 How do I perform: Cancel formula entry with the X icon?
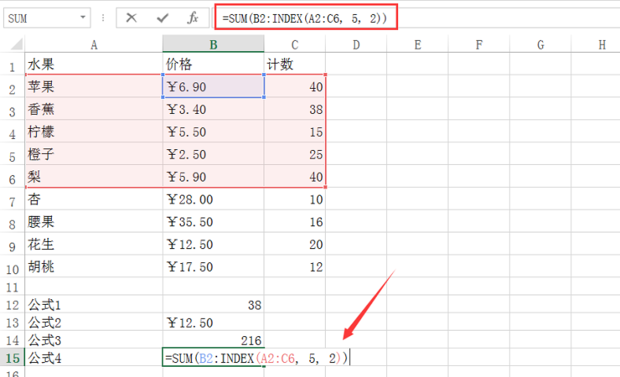coord(131,18)
